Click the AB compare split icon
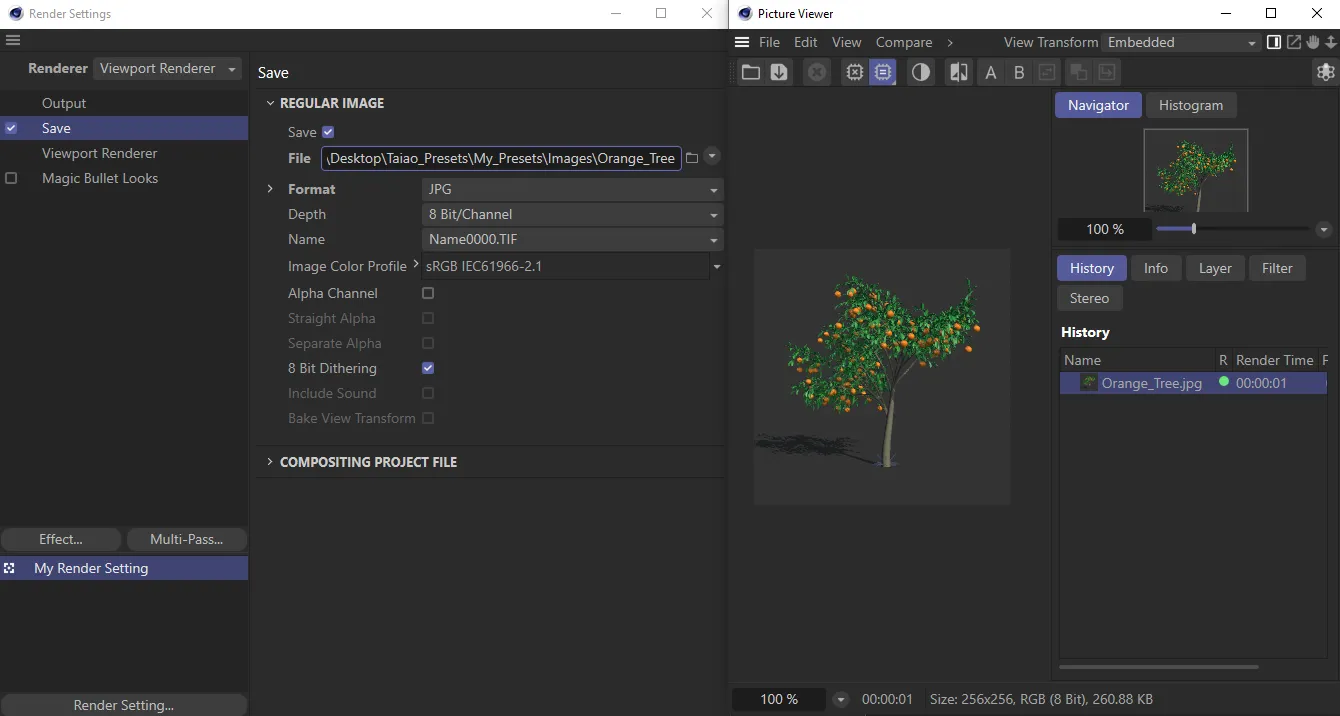The height and width of the screenshot is (716, 1340). 958,72
